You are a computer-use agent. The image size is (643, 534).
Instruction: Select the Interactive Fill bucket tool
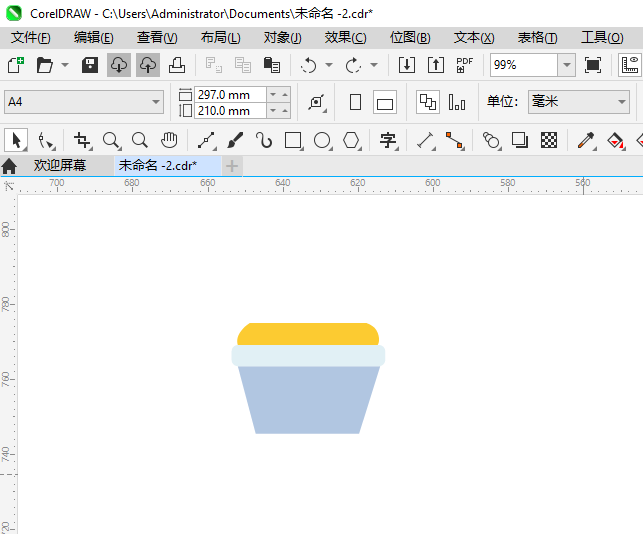615,141
